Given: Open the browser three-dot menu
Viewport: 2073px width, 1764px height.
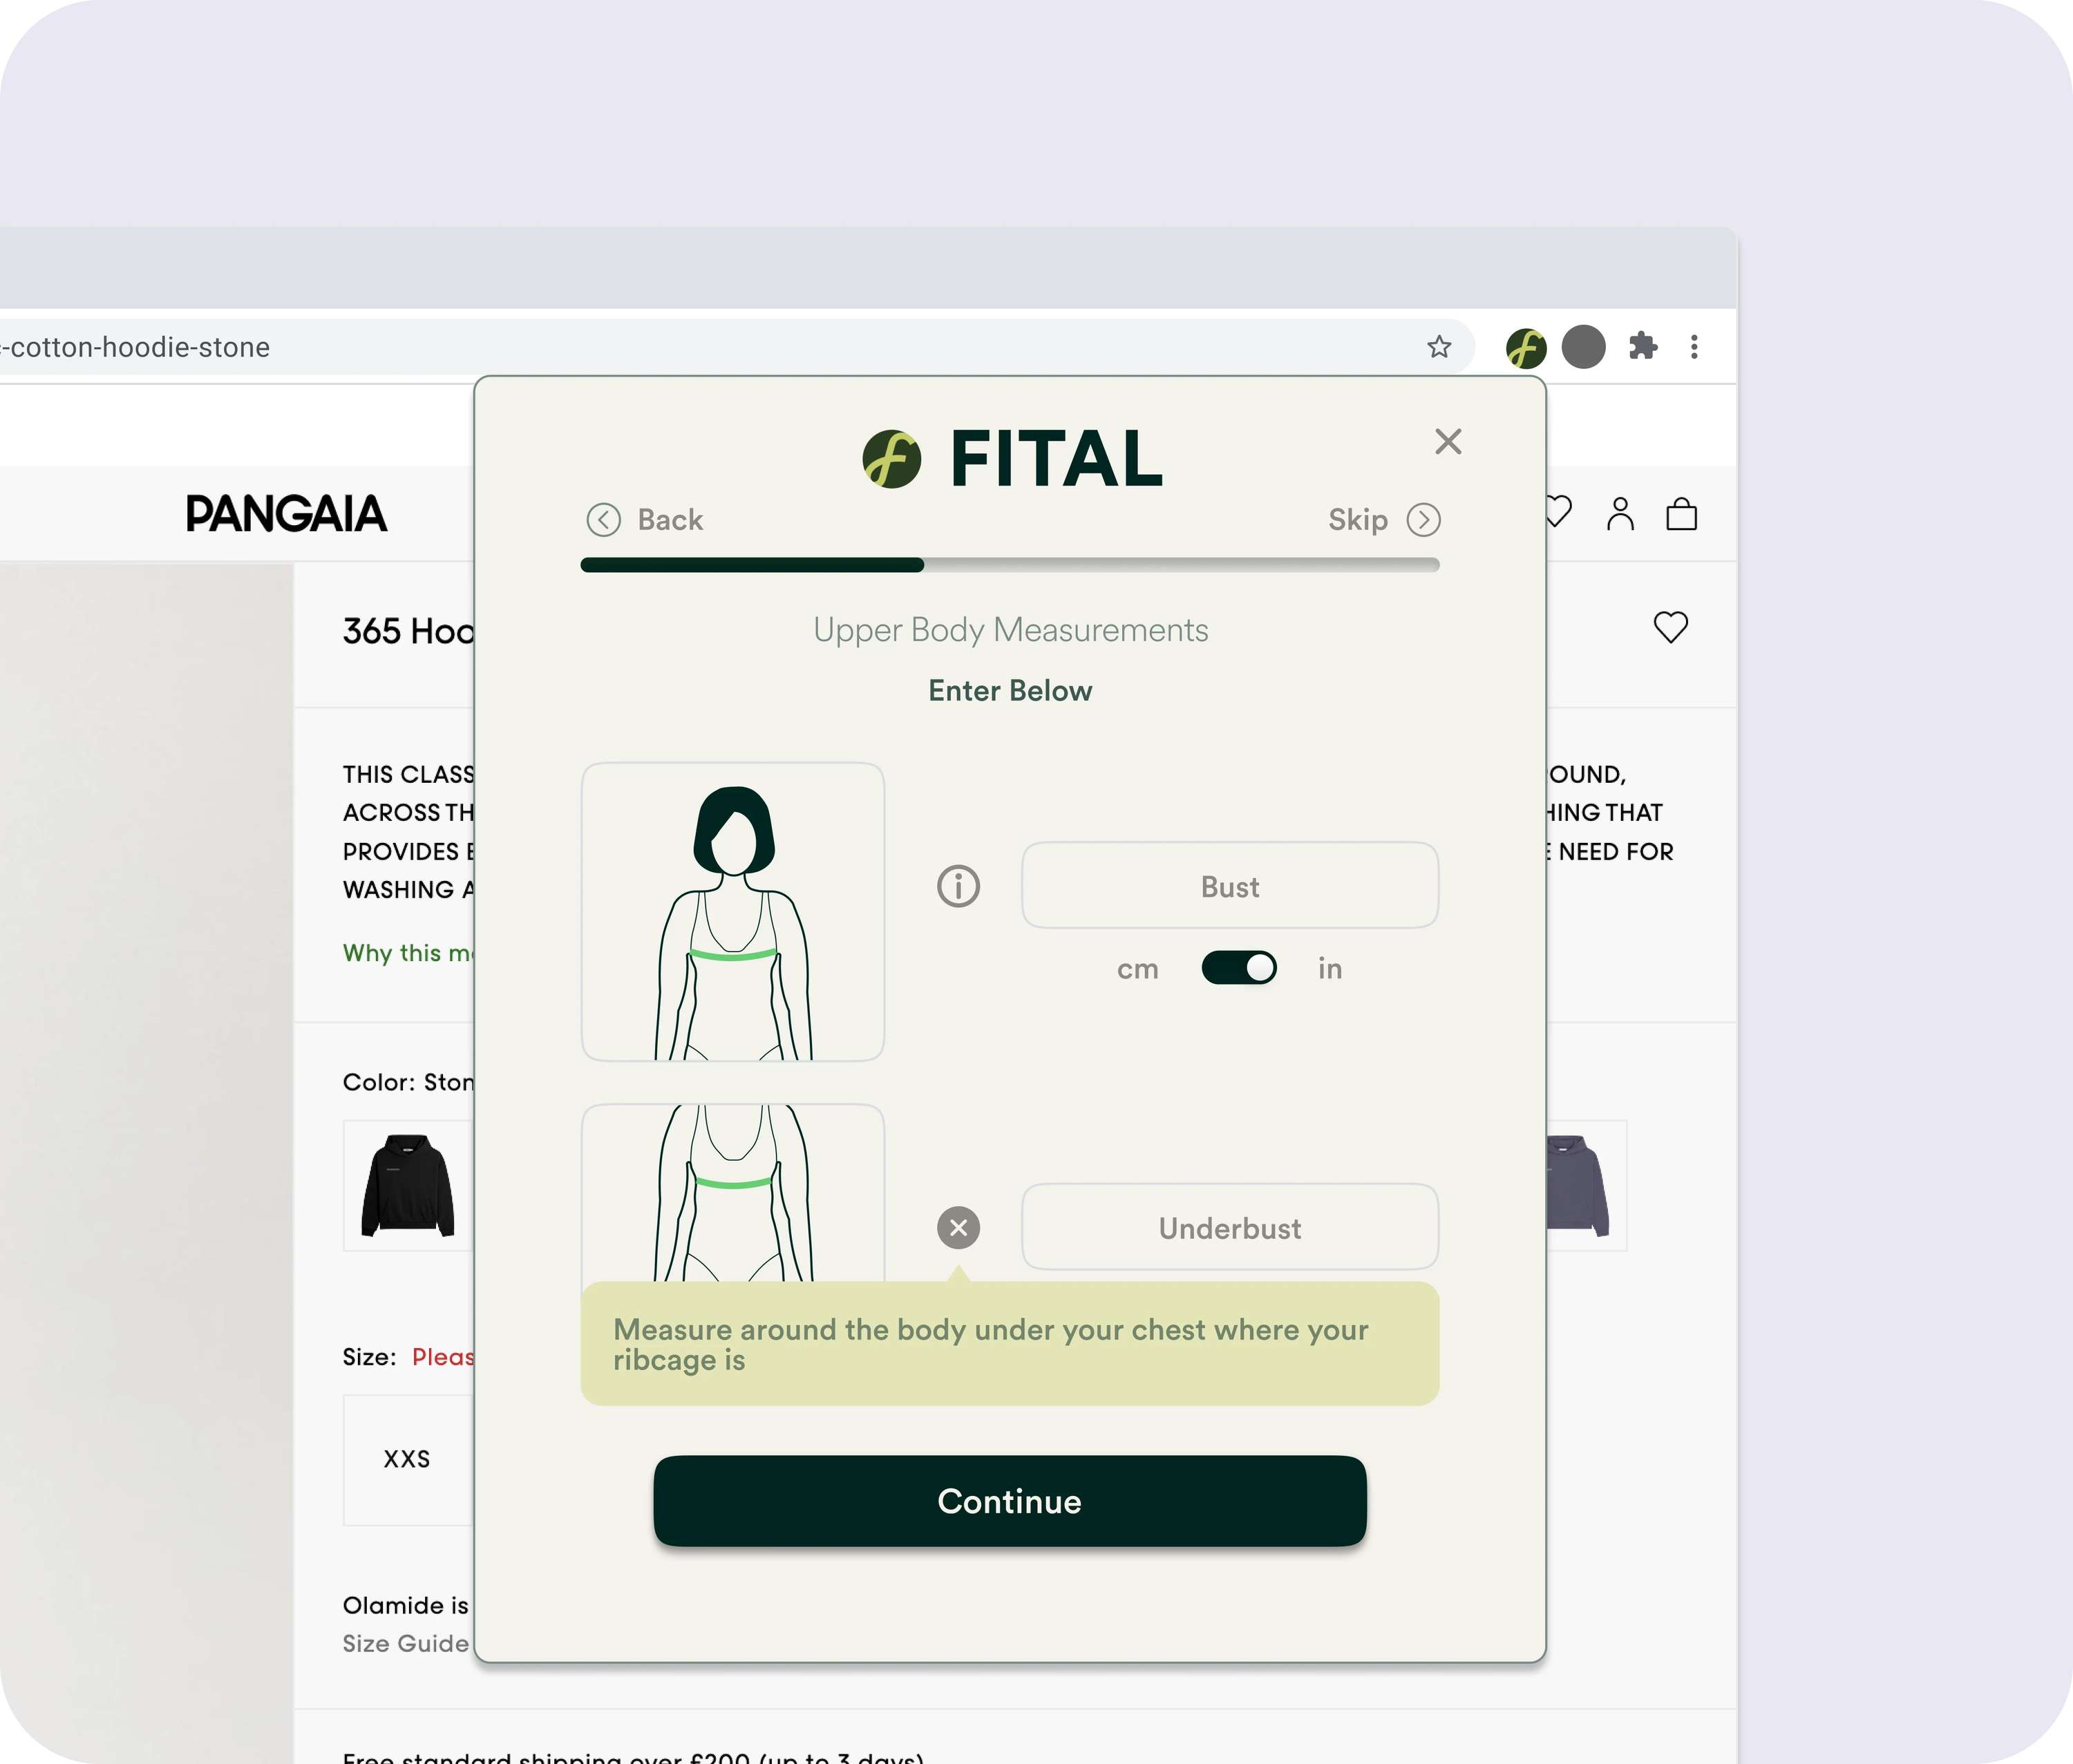Looking at the screenshot, I should click(x=1693, y=347).
